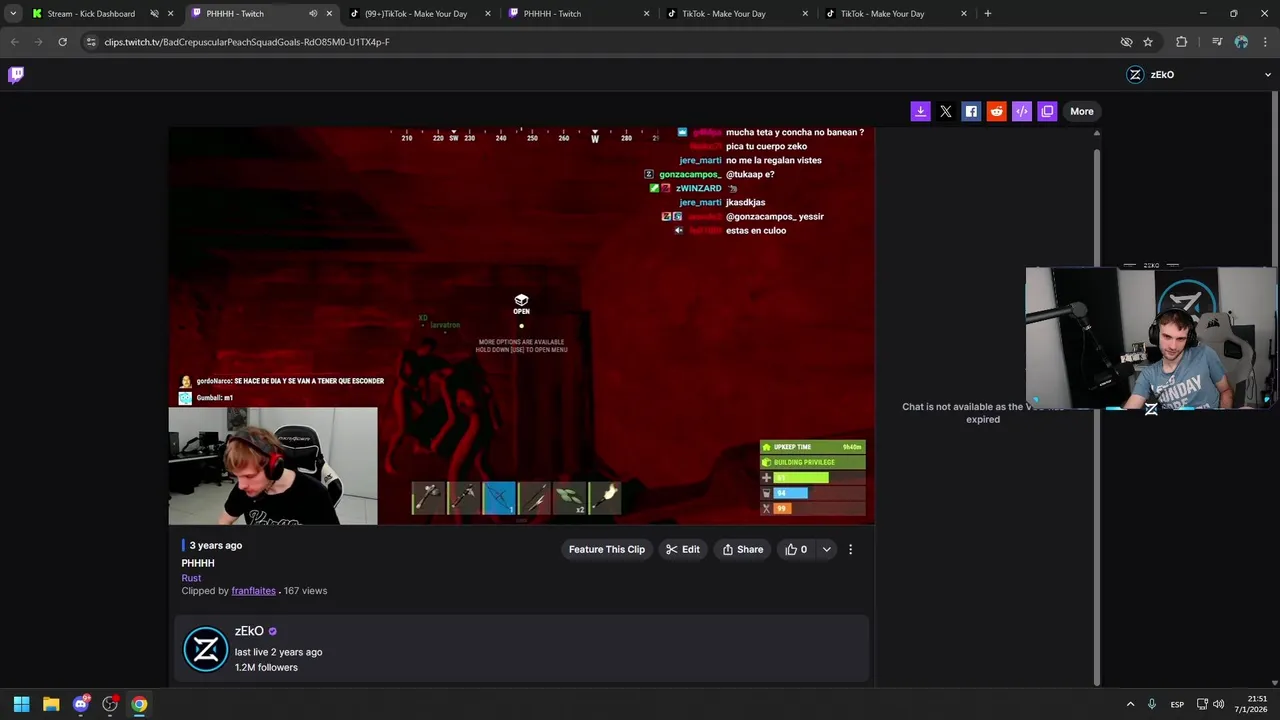Viewport: 1280px width, 720px height.
Task: Download the clip using the download icon
Action: tap(920, 111)
